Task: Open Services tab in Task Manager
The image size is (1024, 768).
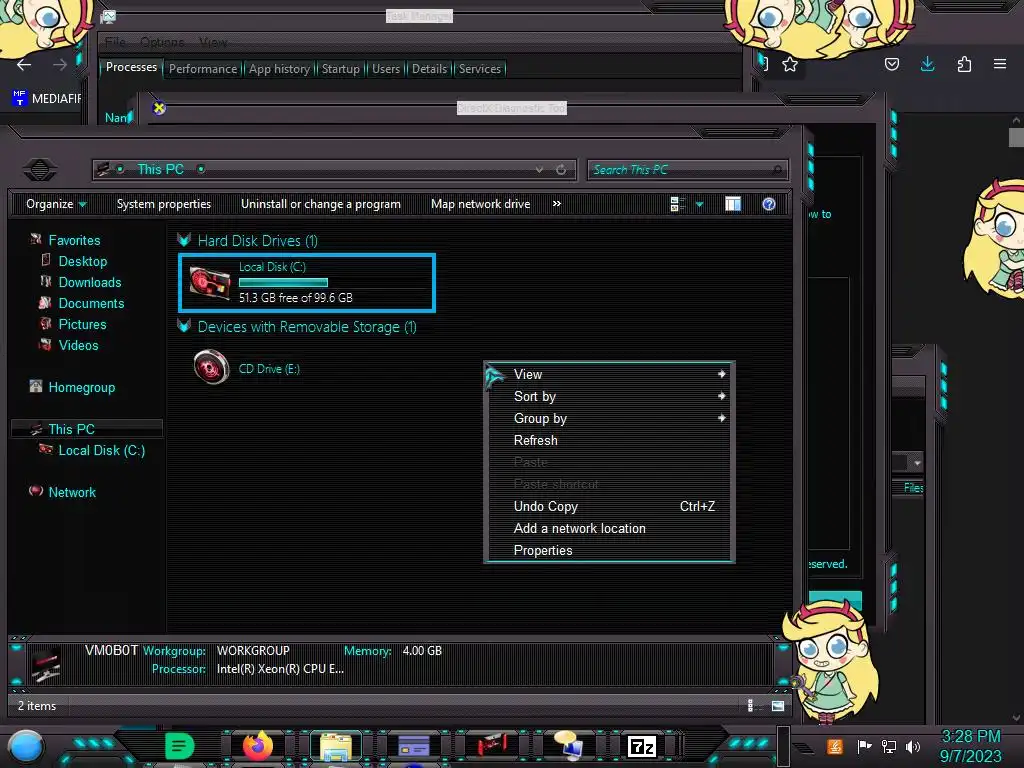Action: [x=479, y=69]
